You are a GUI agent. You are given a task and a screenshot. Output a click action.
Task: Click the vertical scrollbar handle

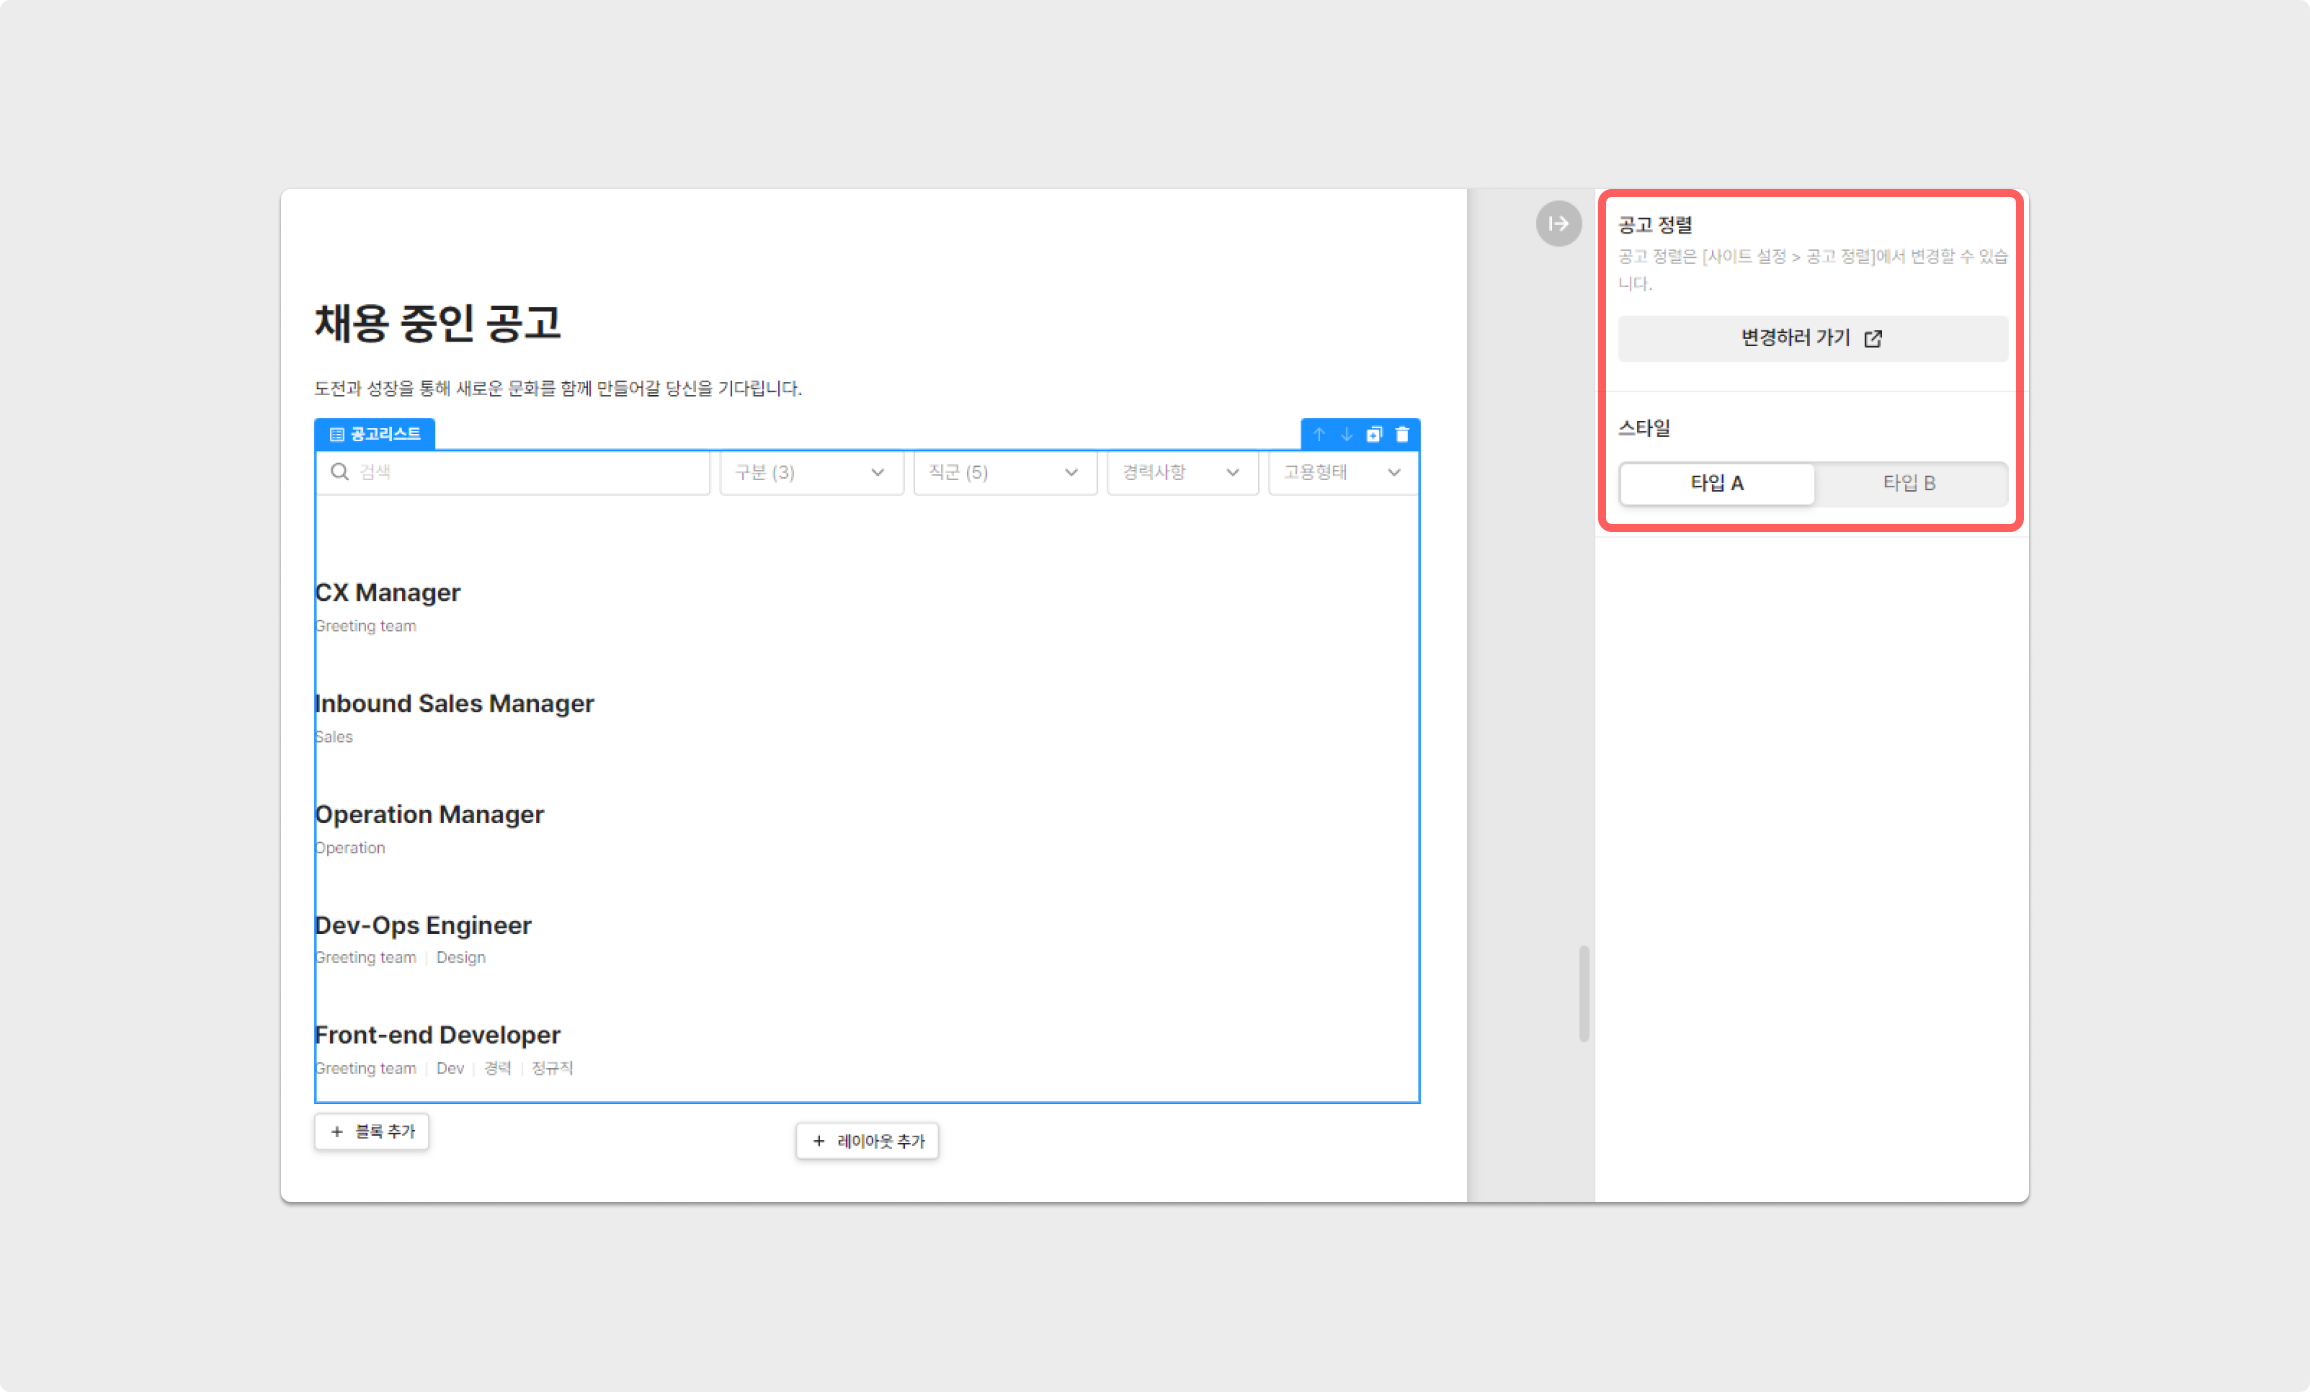(1584, 993)
